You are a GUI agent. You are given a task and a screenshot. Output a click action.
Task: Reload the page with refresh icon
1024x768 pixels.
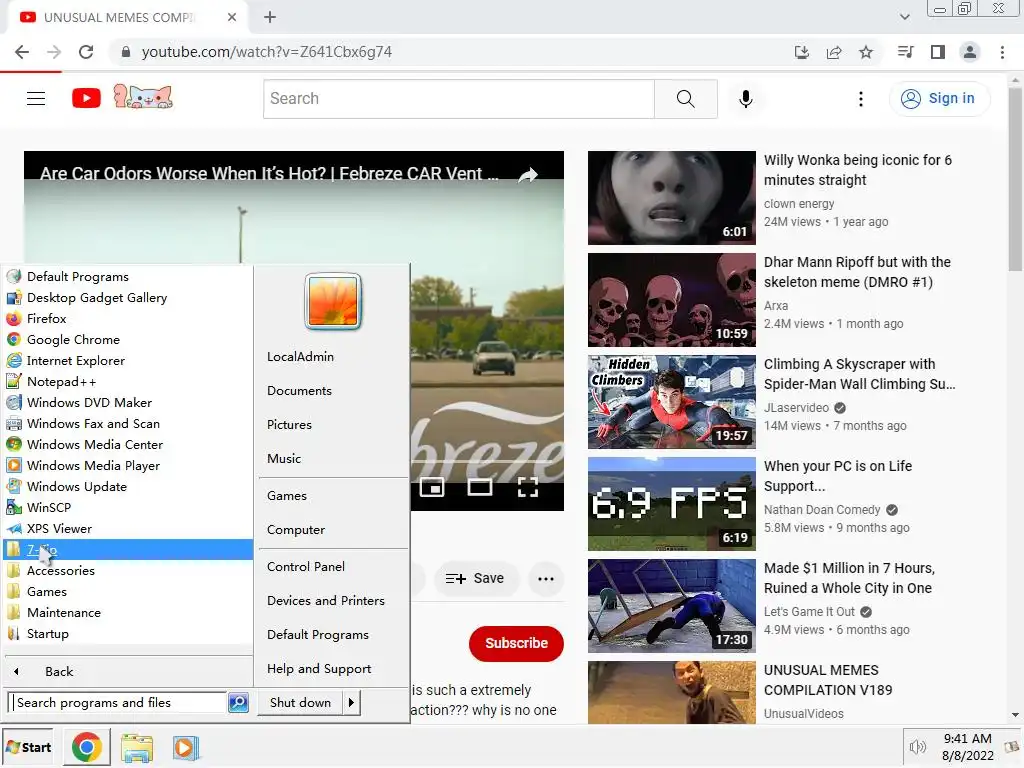pyautogui.click(x=86, y=52)
